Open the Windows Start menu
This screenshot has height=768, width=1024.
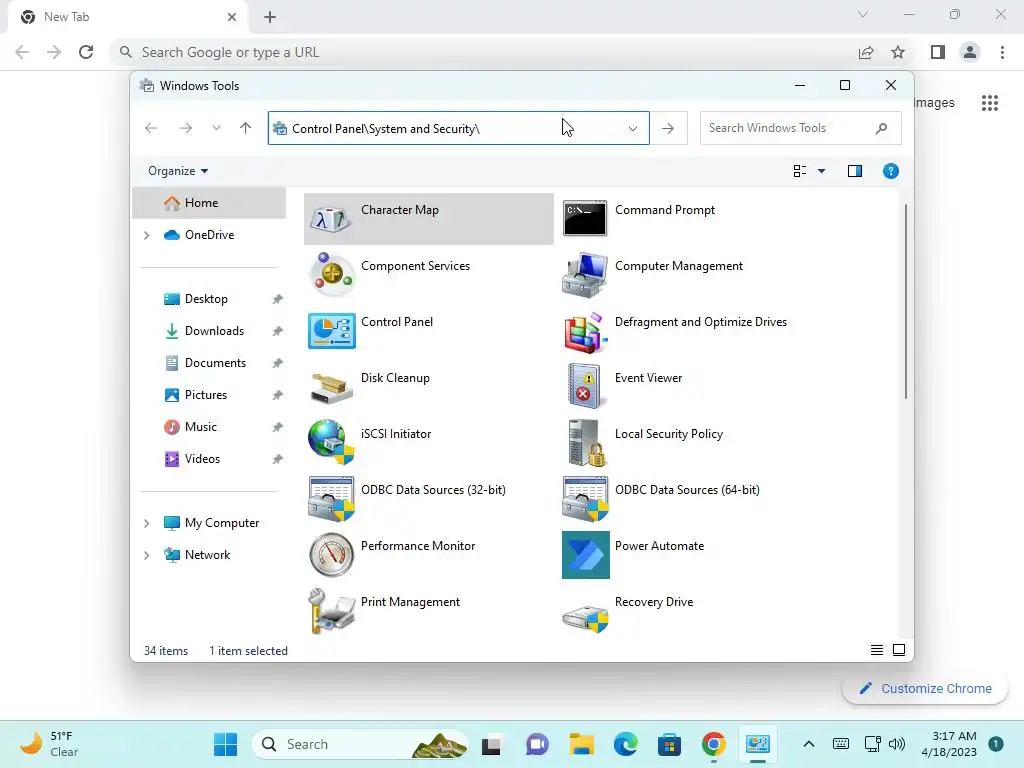click(226, 744)
